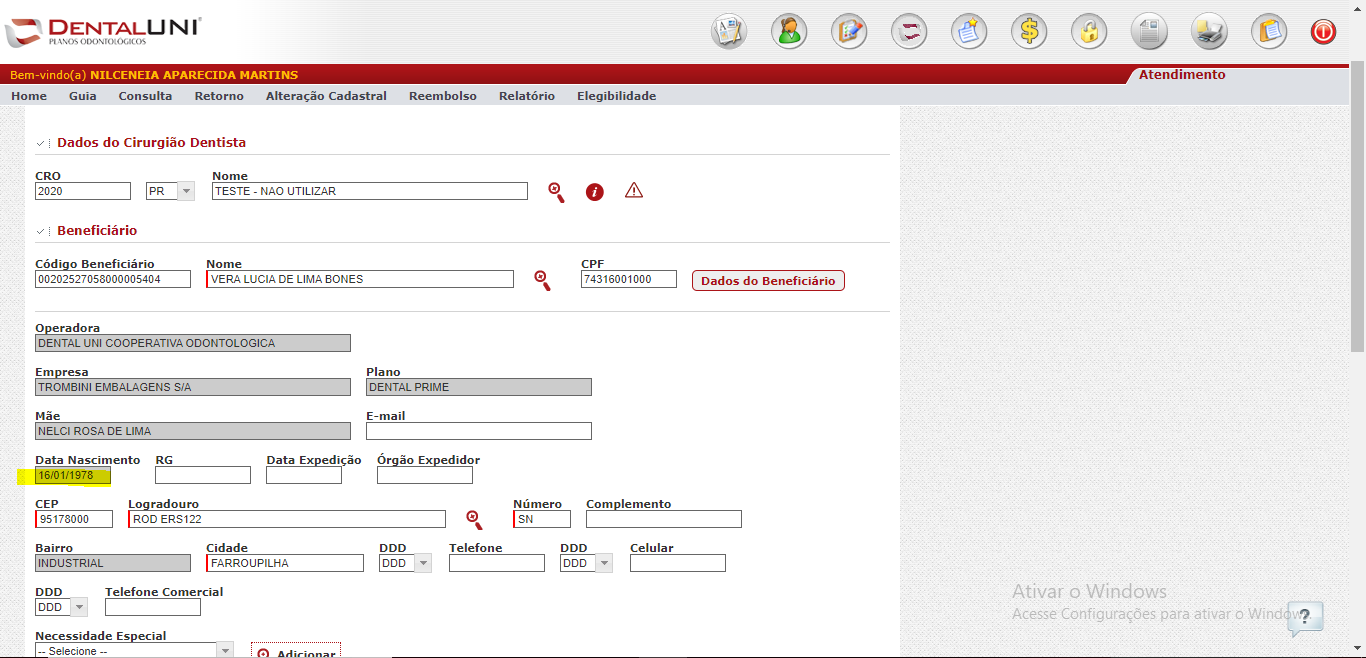Search dentist with magnifier beside TESTE name
This screenshot has height=658, width=1366.
pos(556,192)
